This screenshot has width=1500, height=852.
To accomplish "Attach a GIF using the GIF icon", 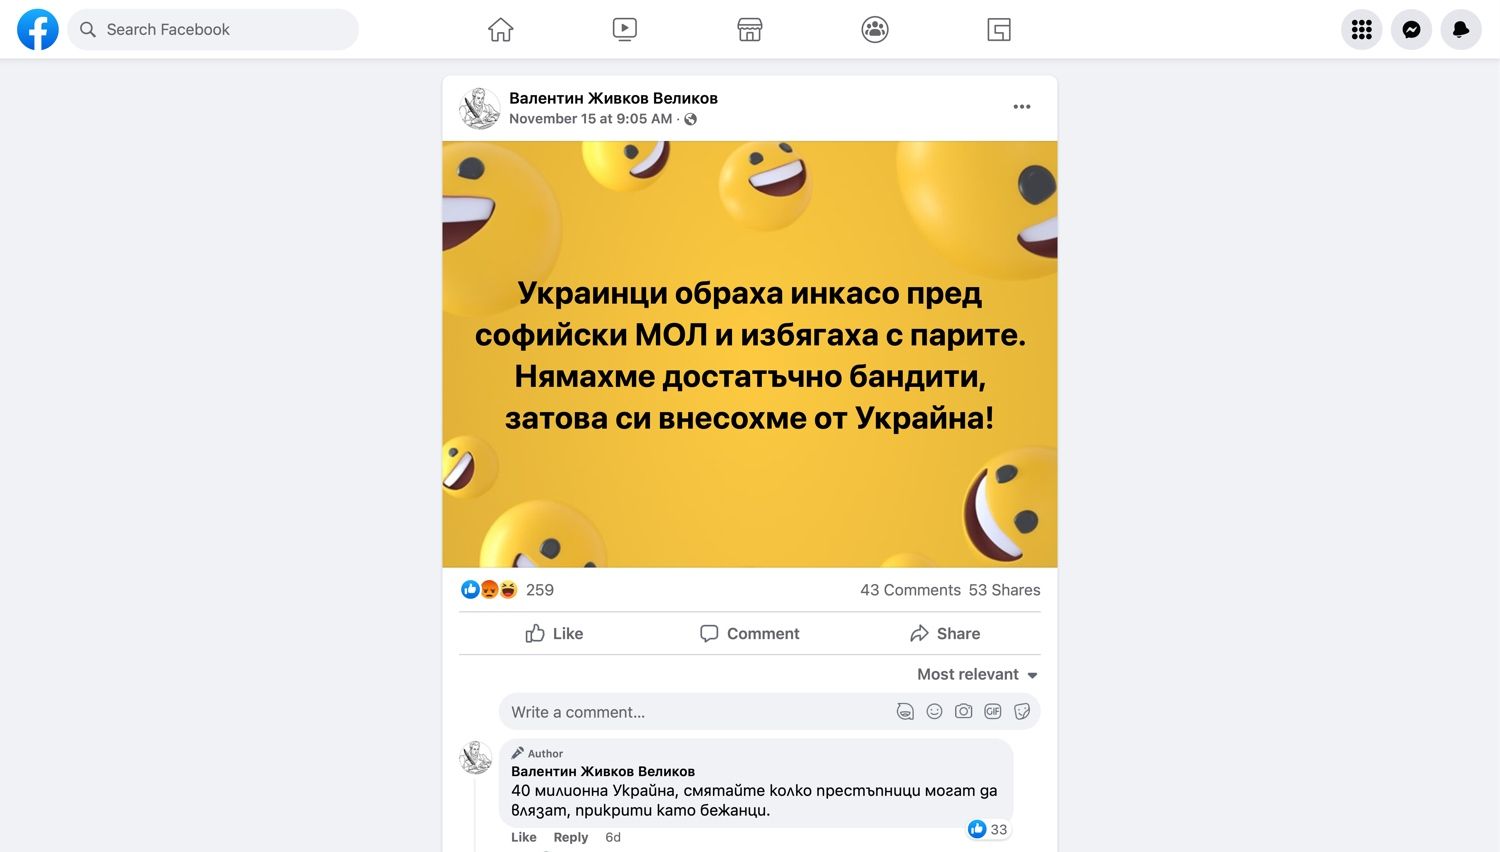I will [x=993, y=712].
